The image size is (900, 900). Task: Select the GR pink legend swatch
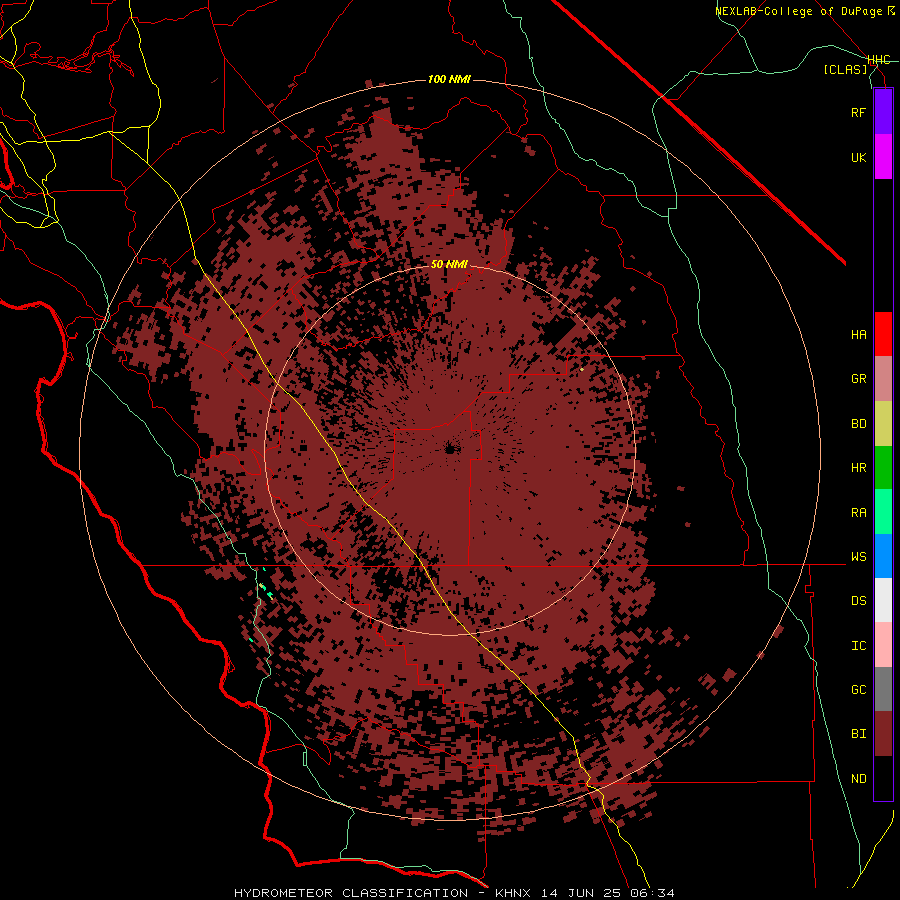click(883, 379)
